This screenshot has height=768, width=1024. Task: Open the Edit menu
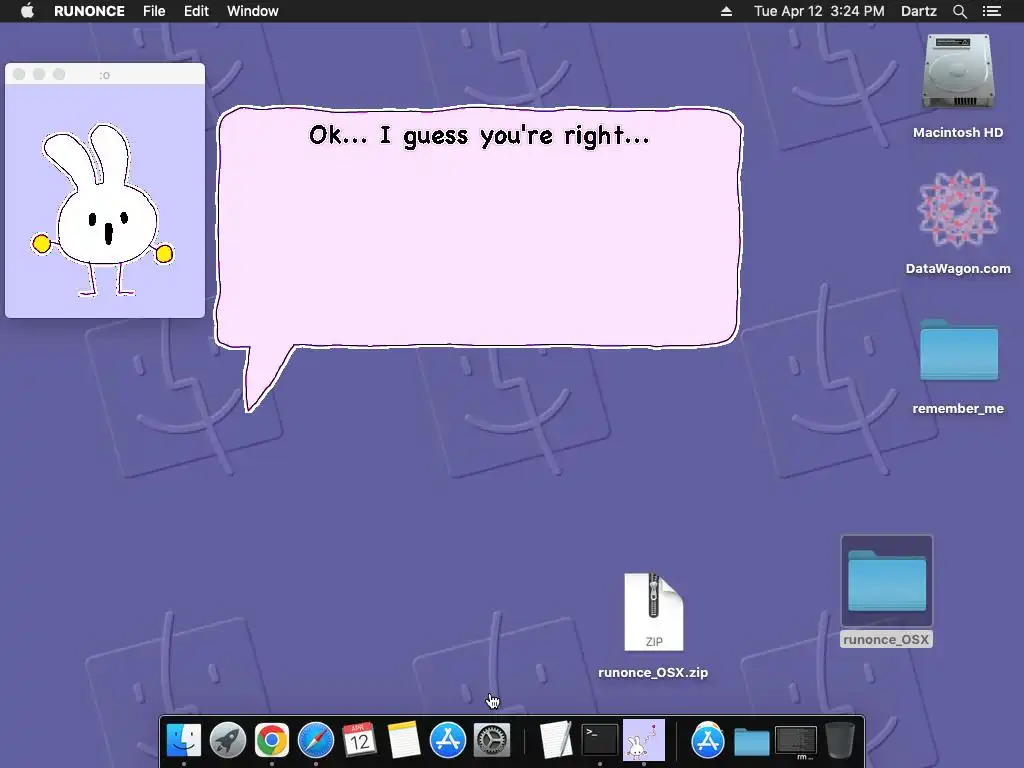click(196, 11)
